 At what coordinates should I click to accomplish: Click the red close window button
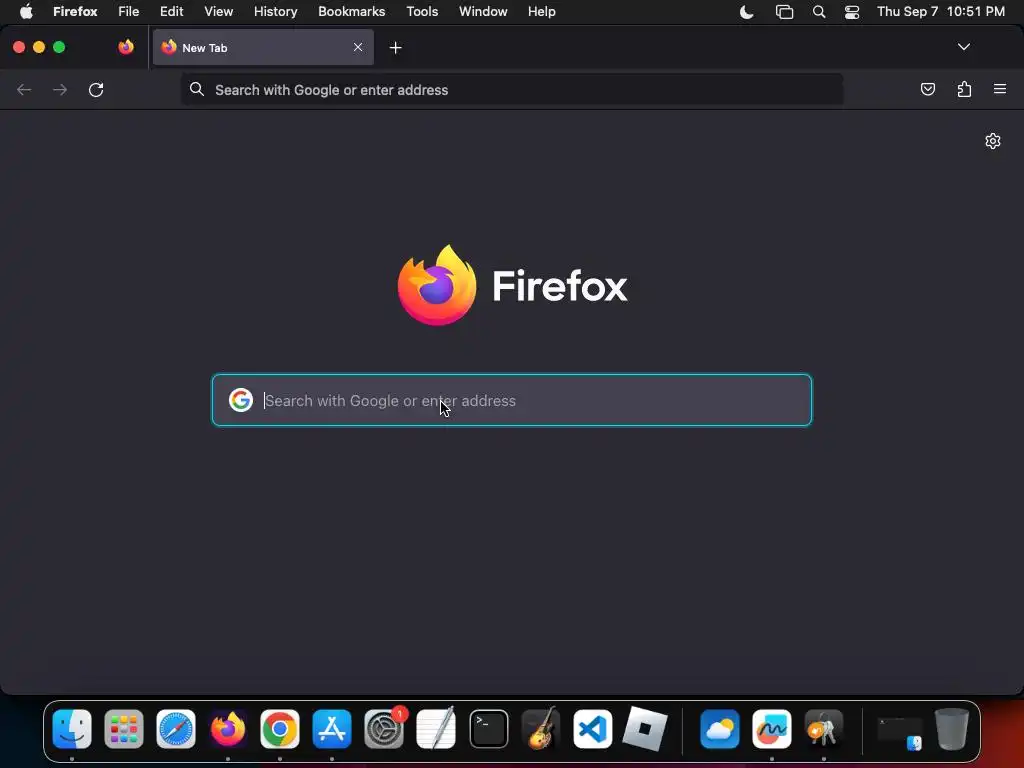19,47
